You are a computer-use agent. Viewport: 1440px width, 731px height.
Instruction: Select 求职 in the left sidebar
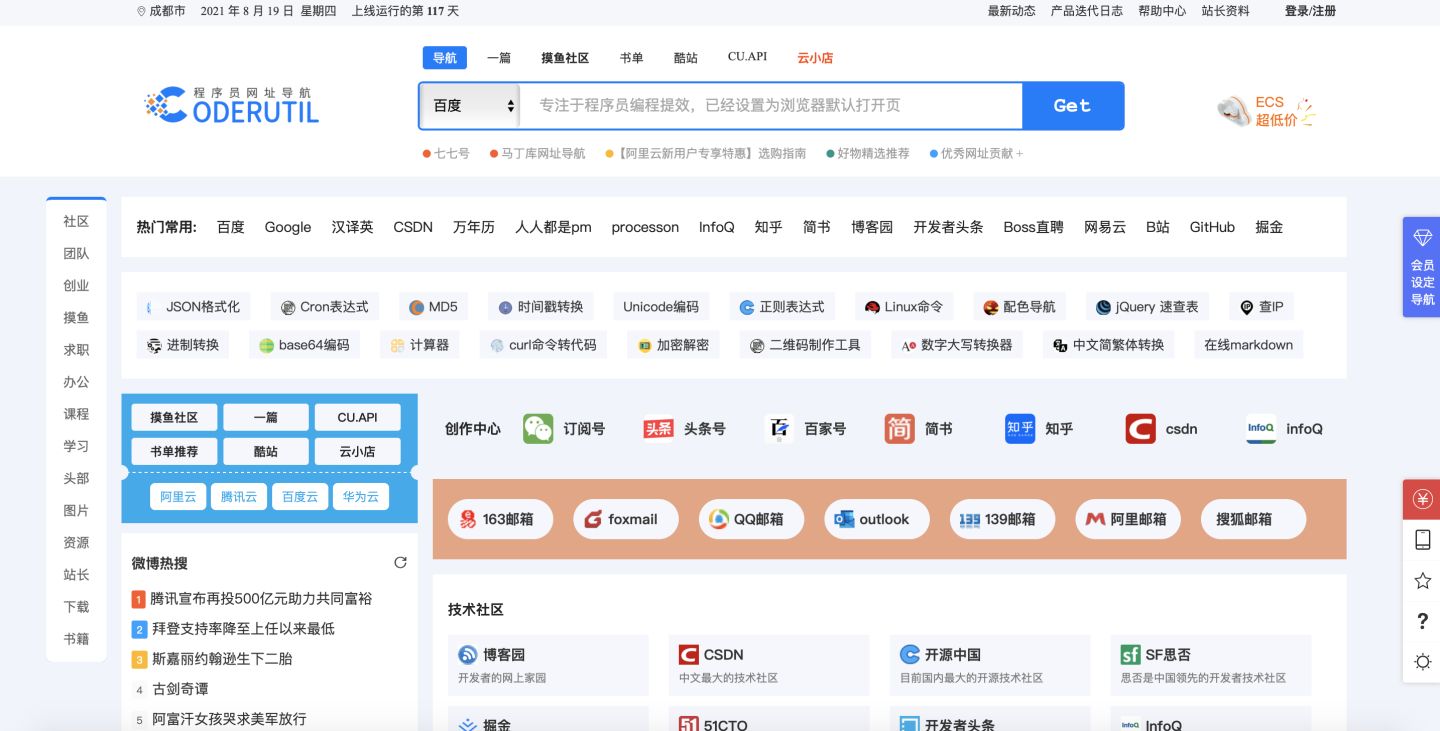pos(76,350)
